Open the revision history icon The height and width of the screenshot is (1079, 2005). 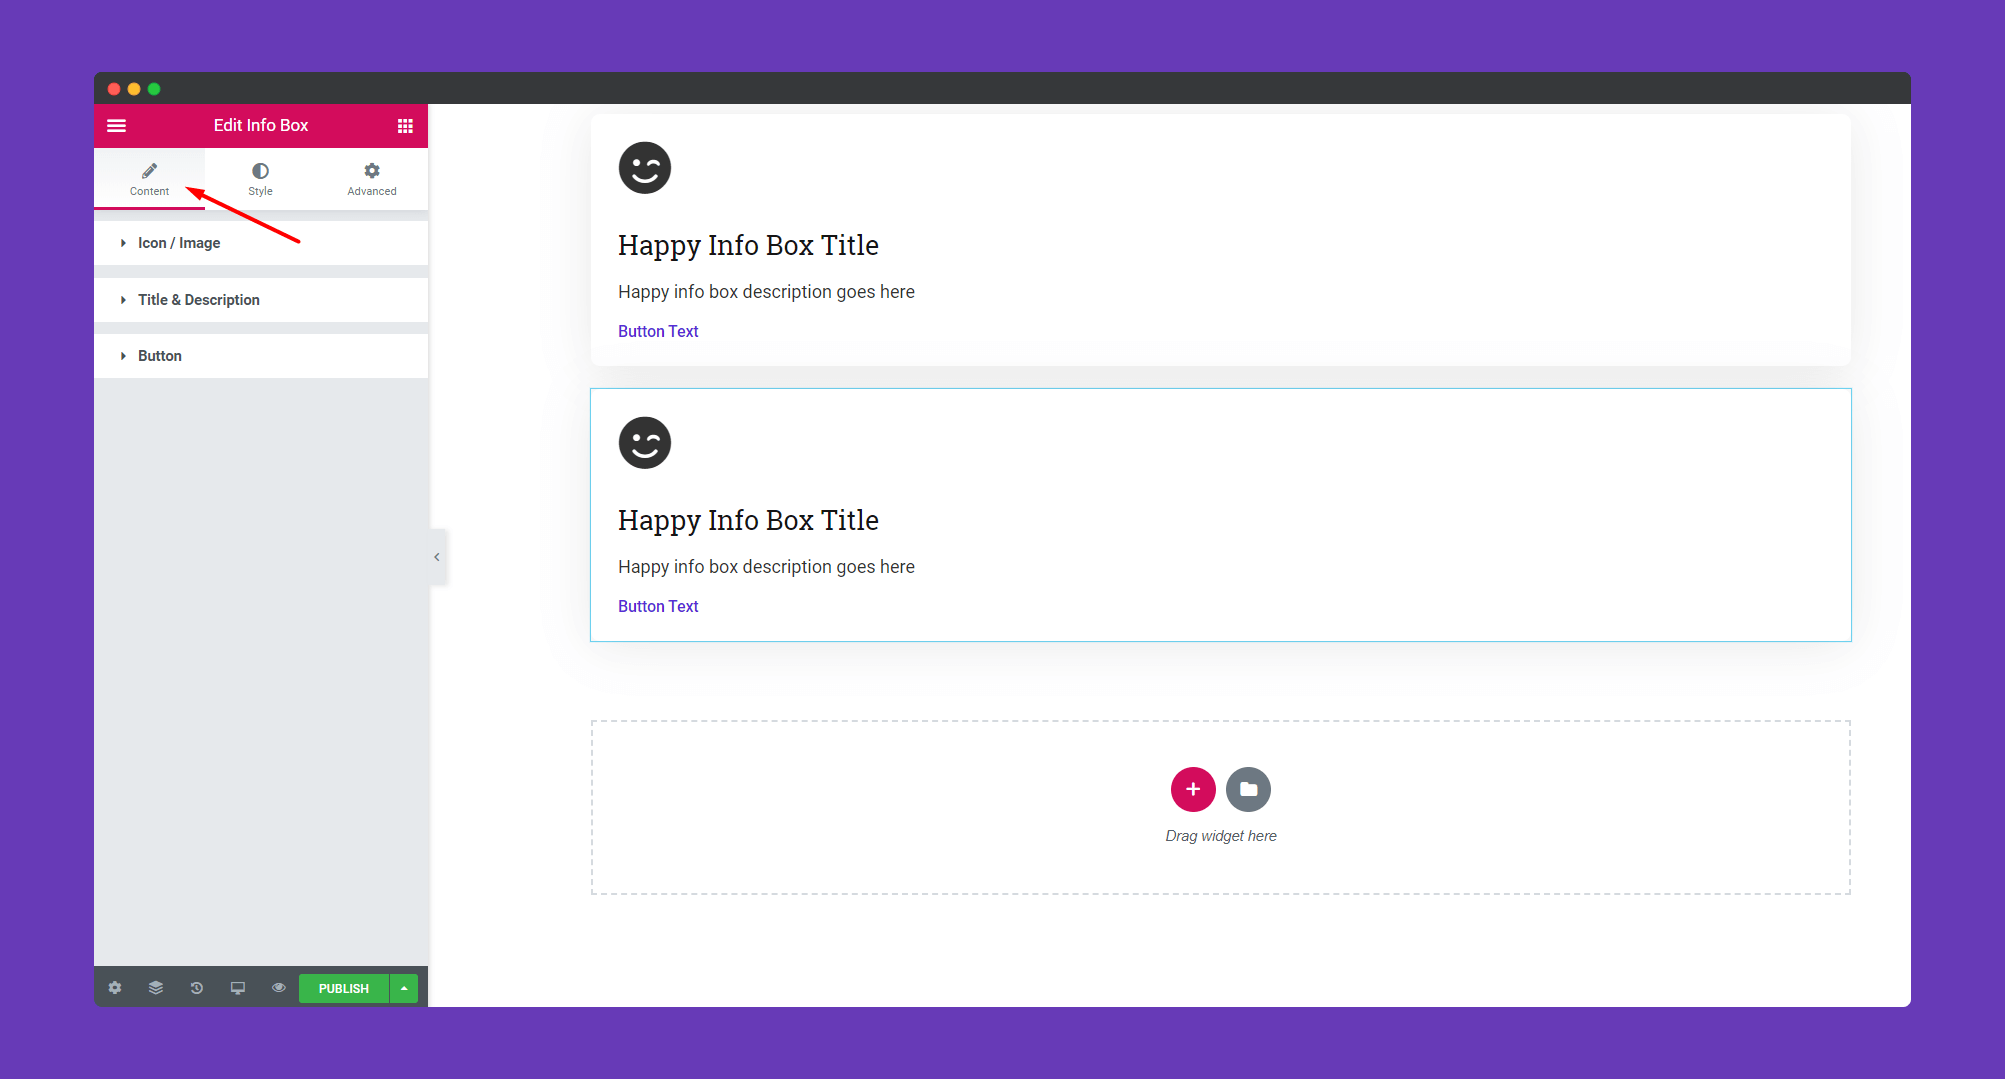coord(197,988)
